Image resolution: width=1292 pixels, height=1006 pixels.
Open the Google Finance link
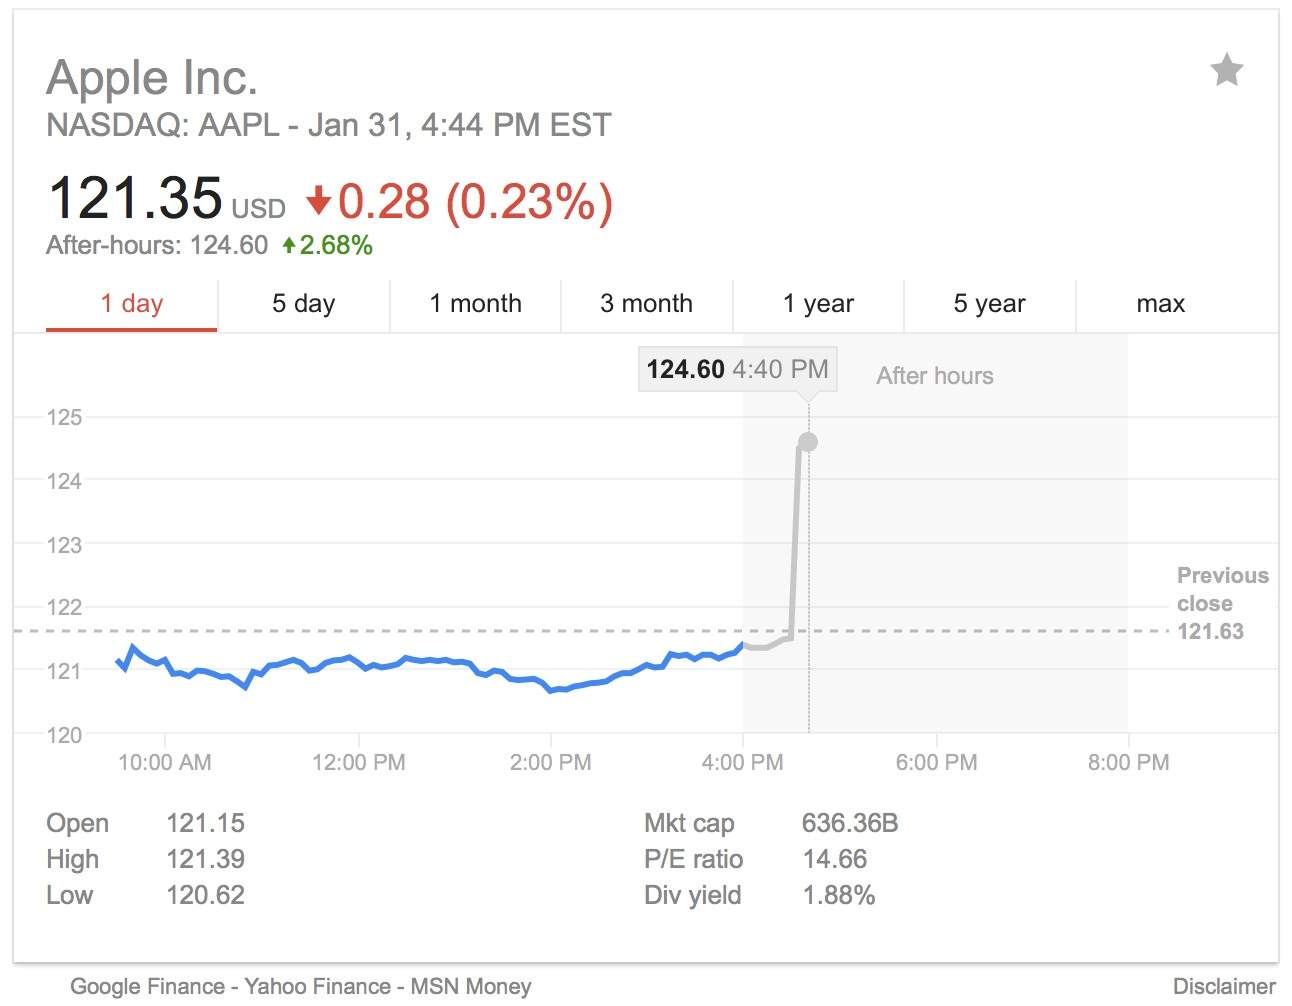[x=147, y=987]
